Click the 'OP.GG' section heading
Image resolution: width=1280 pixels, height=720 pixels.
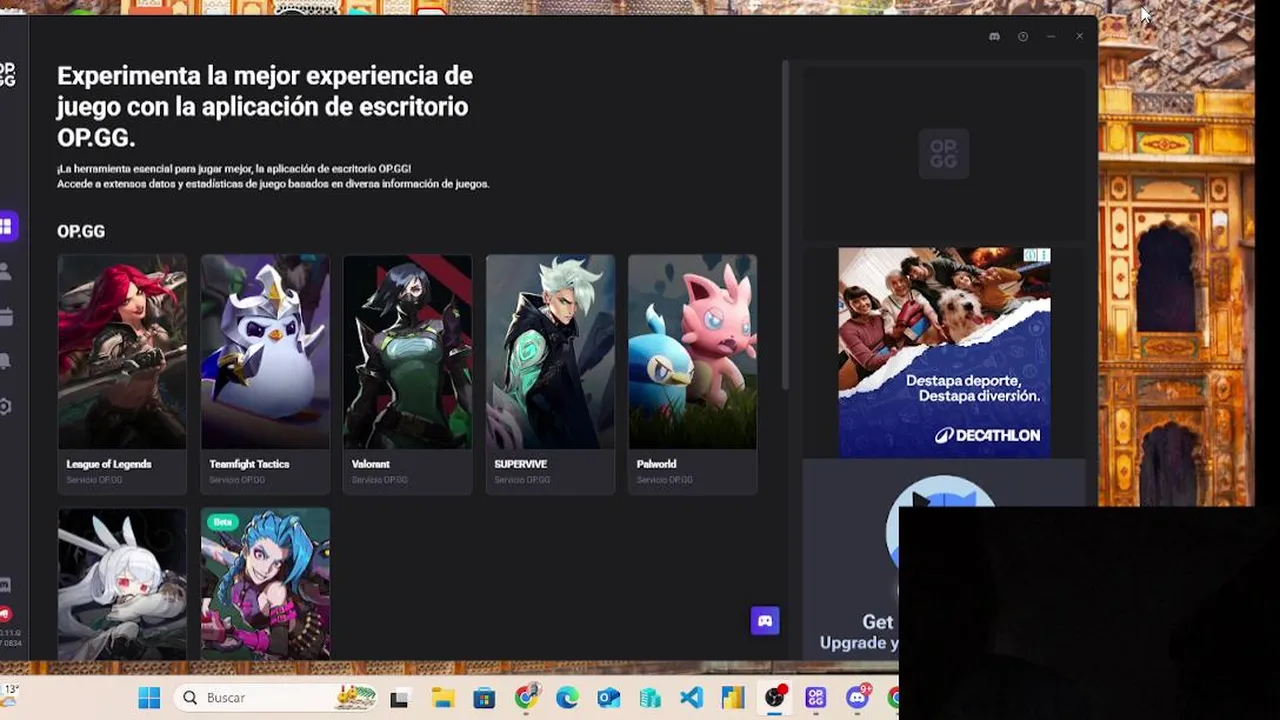tap(81, 231)
